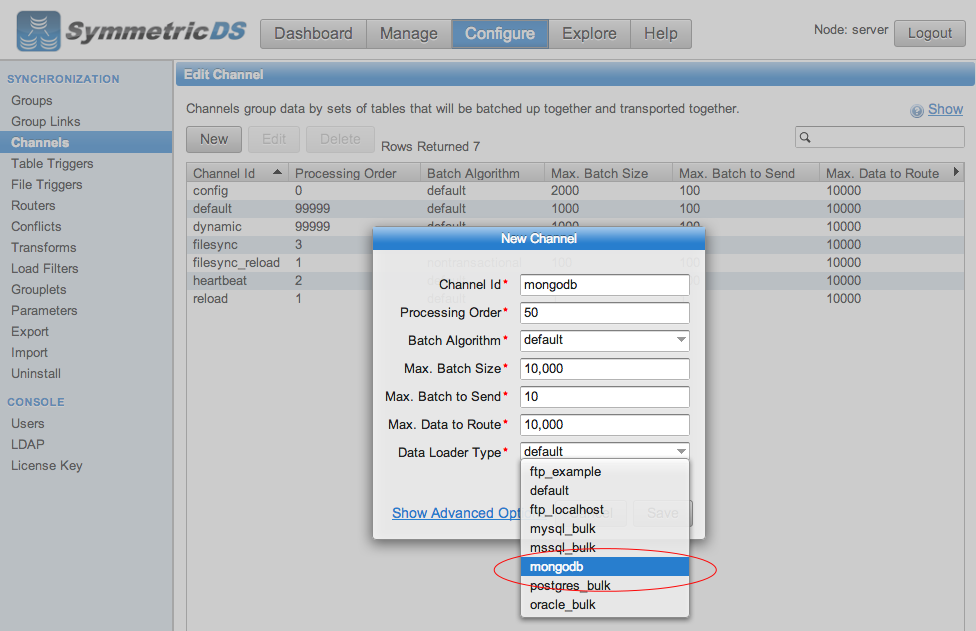Expand hidden table columns arrow

(x=956, y=172)
